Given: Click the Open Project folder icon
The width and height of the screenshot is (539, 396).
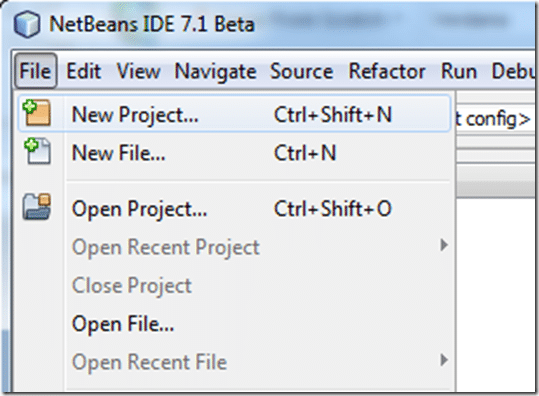Looking at the screenshot, I should [x=37, y=206].
